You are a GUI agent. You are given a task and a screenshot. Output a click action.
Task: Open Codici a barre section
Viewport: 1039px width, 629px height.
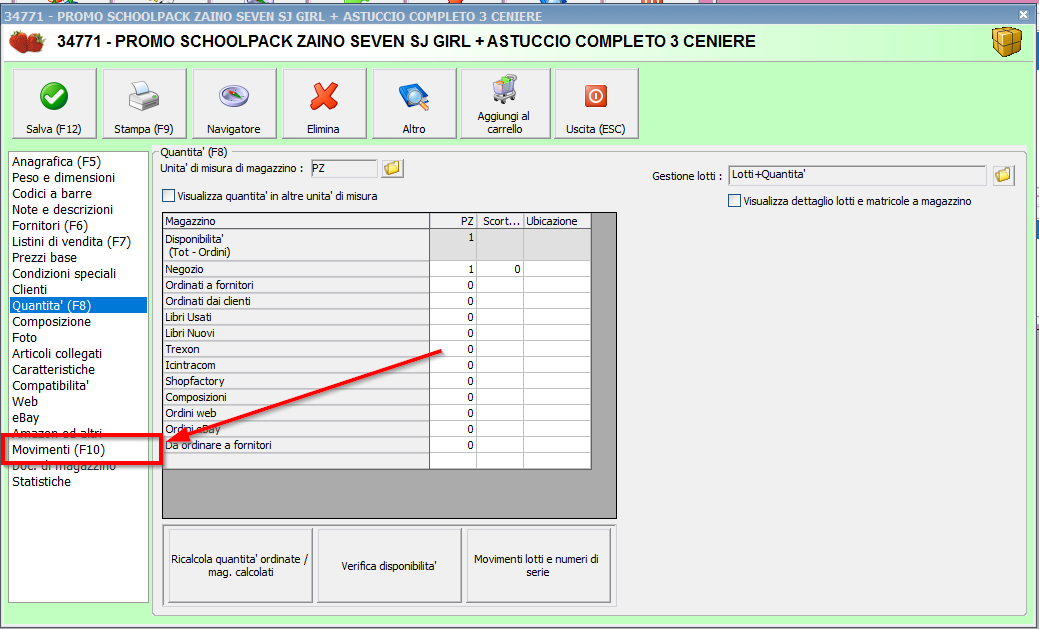52,194
